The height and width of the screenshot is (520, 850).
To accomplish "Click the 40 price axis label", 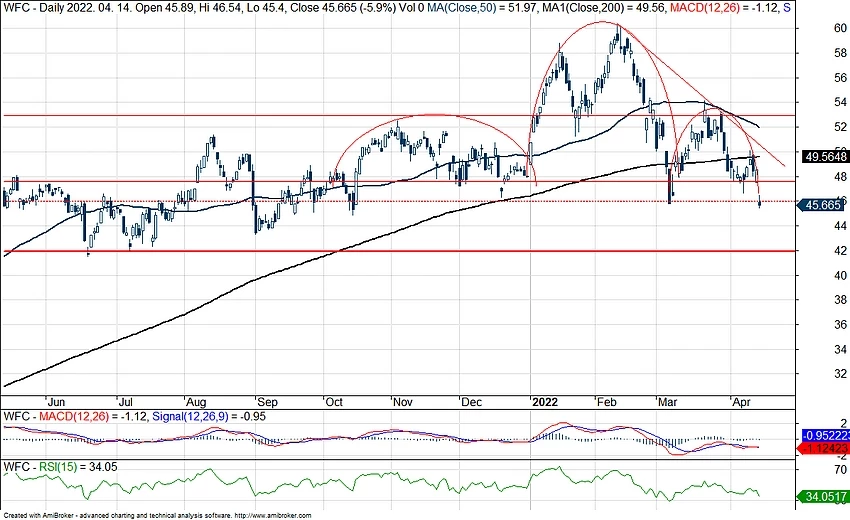I will tap(840, 275).
